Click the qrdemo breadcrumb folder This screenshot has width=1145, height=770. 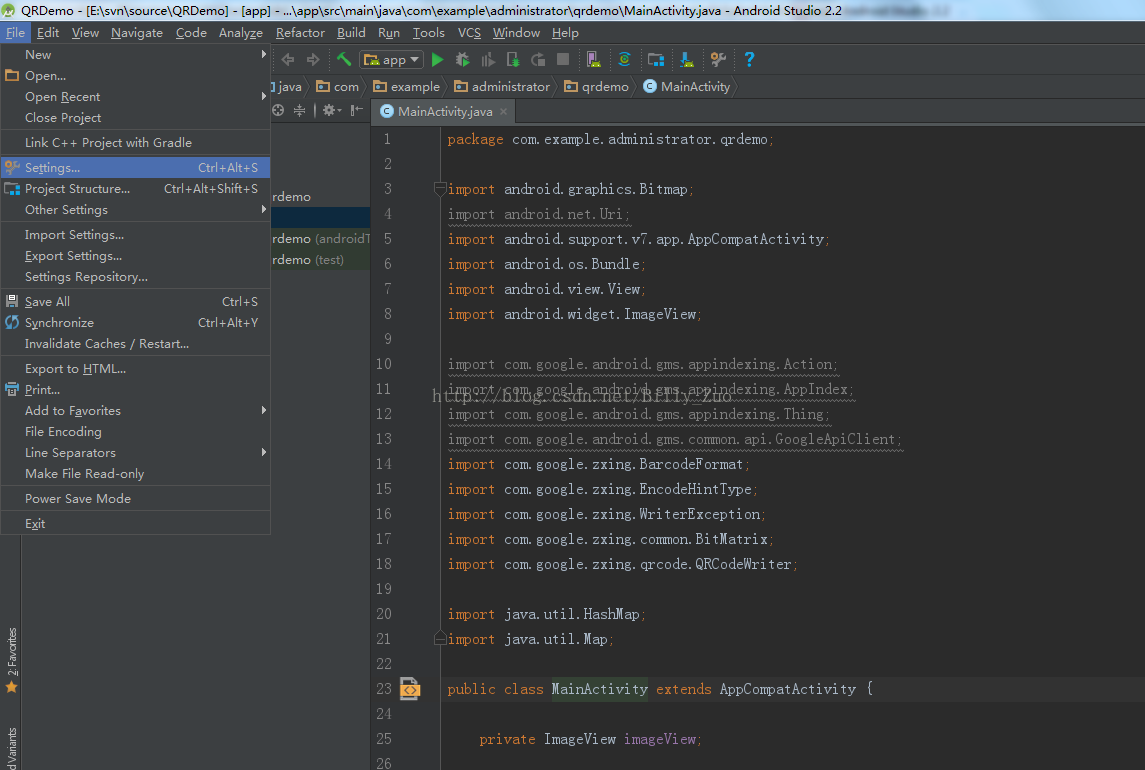click(597, 87)
